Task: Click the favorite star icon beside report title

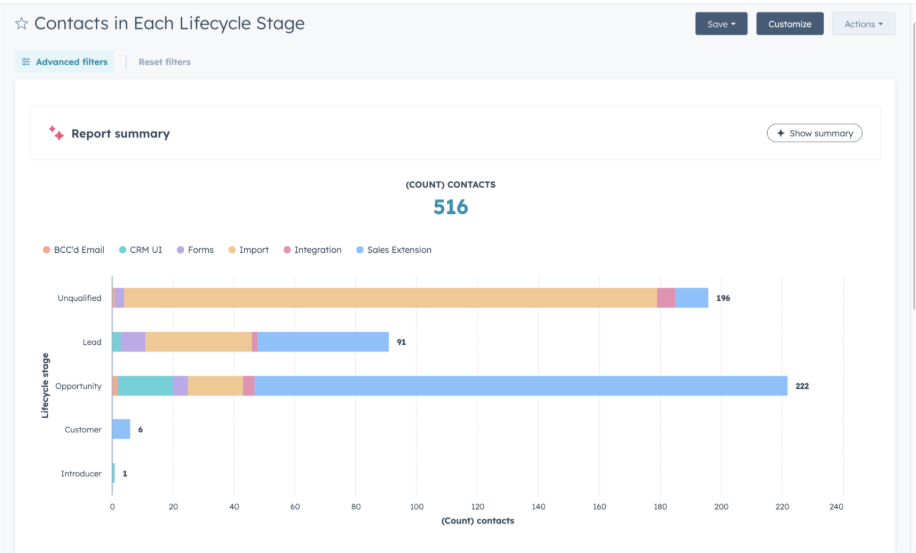Action: tap(21, 24)
